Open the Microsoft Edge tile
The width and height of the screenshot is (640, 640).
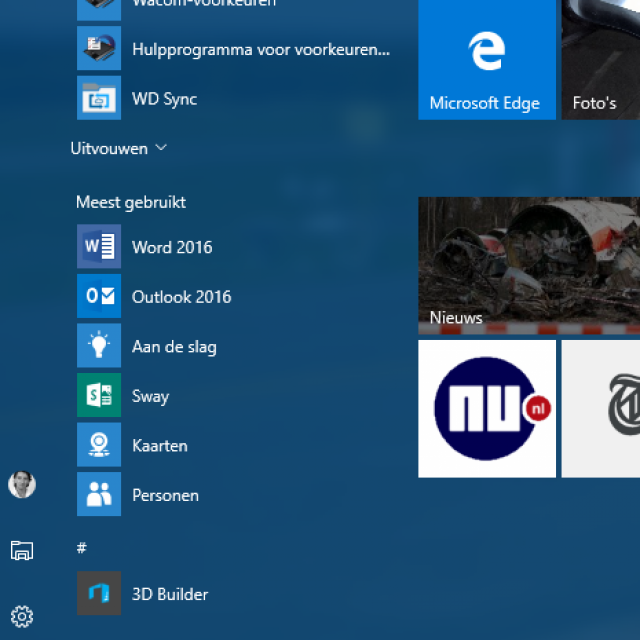(x=486, y=60)
